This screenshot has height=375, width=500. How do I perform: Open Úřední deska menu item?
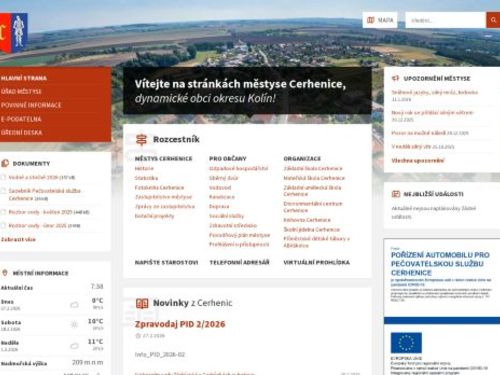click(21, 133)
